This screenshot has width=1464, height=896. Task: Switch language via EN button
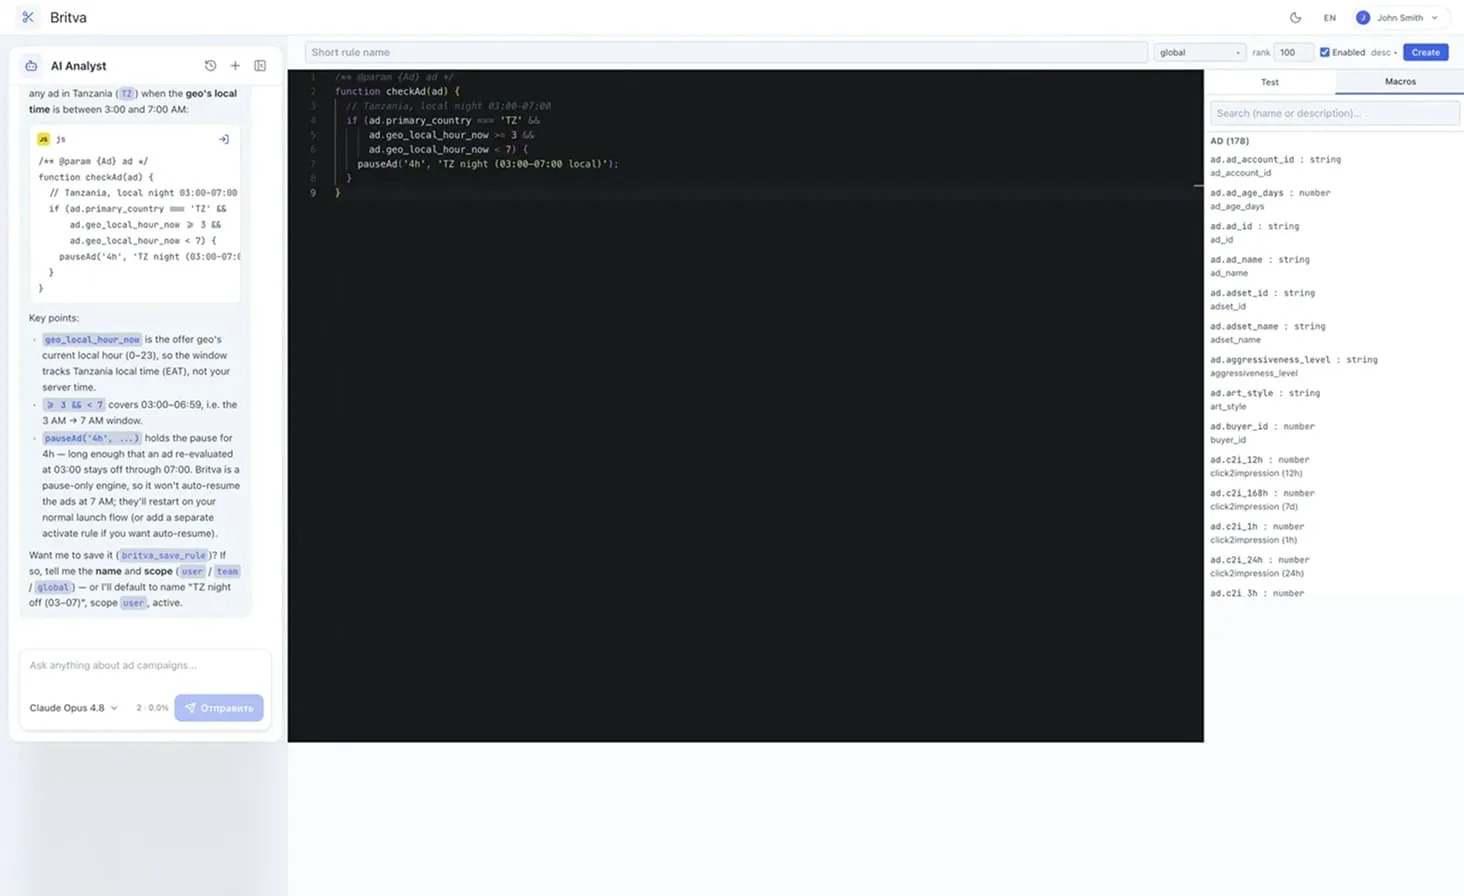(1329, 18)
